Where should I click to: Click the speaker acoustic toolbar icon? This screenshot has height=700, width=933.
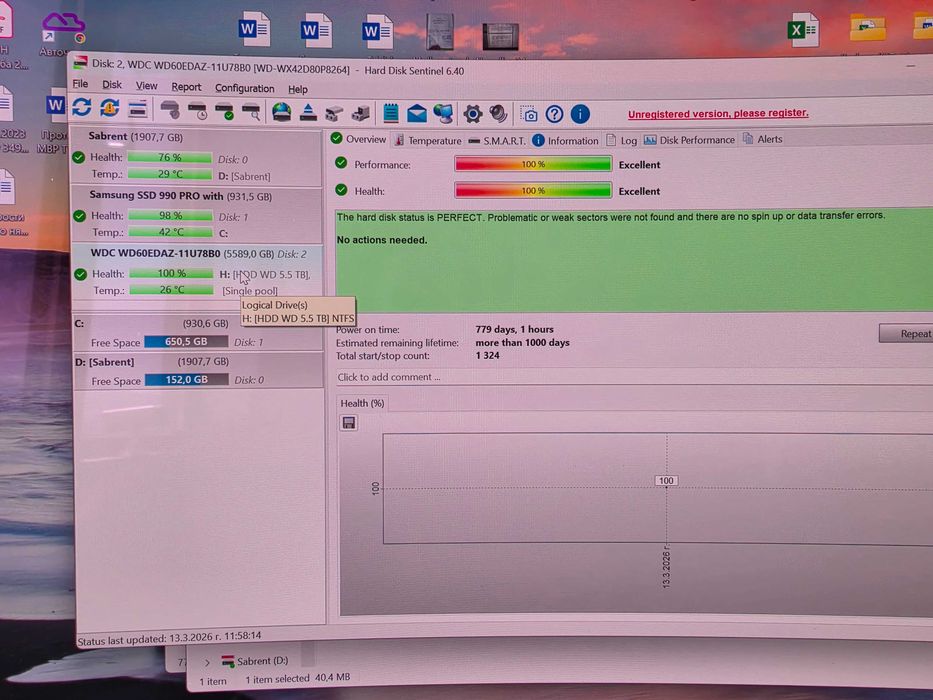498,114
